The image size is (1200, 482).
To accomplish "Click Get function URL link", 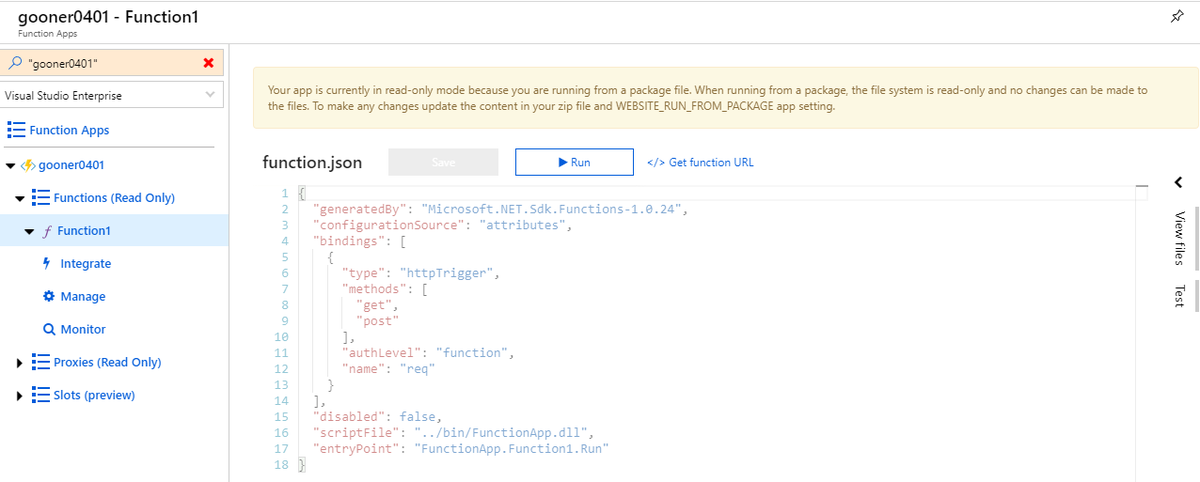I will 700,162.
